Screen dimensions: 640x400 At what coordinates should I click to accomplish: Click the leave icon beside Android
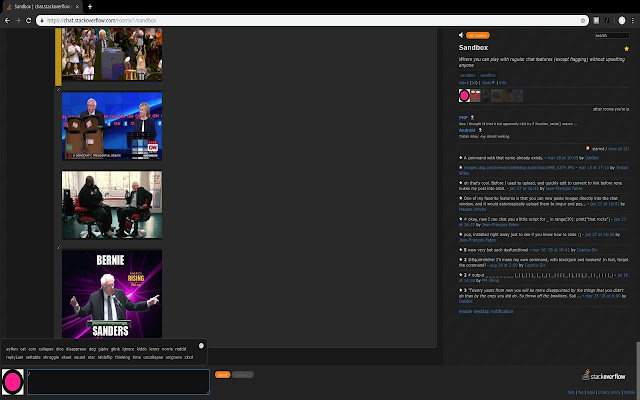coord(480,130)
